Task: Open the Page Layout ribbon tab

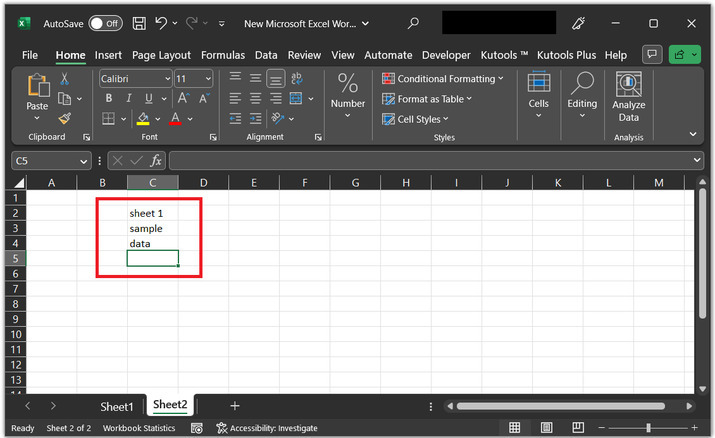Action: point(161,55)
